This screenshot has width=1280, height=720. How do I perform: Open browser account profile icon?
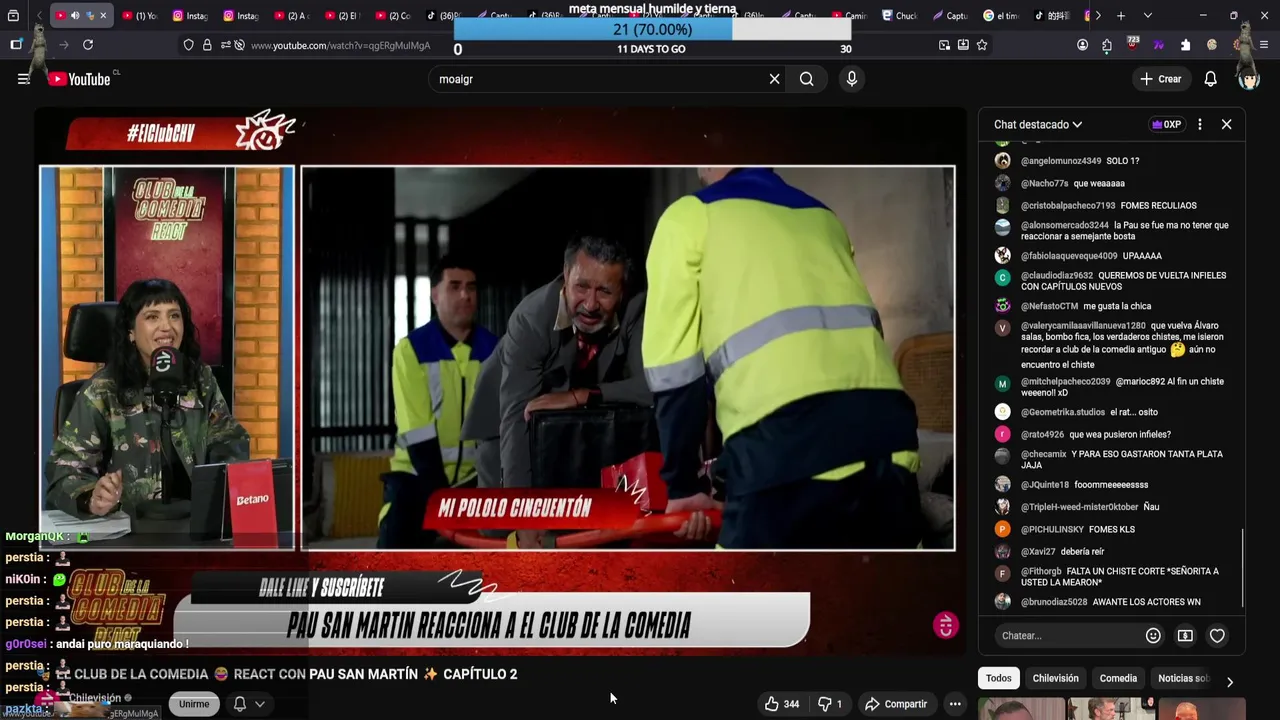(x=1082, y=45)
